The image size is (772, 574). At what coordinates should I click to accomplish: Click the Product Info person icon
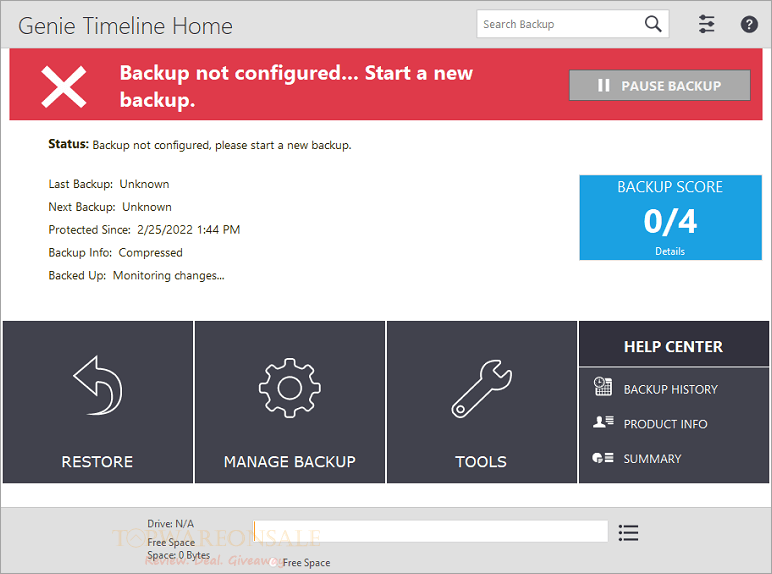click(x=603, y=422)
